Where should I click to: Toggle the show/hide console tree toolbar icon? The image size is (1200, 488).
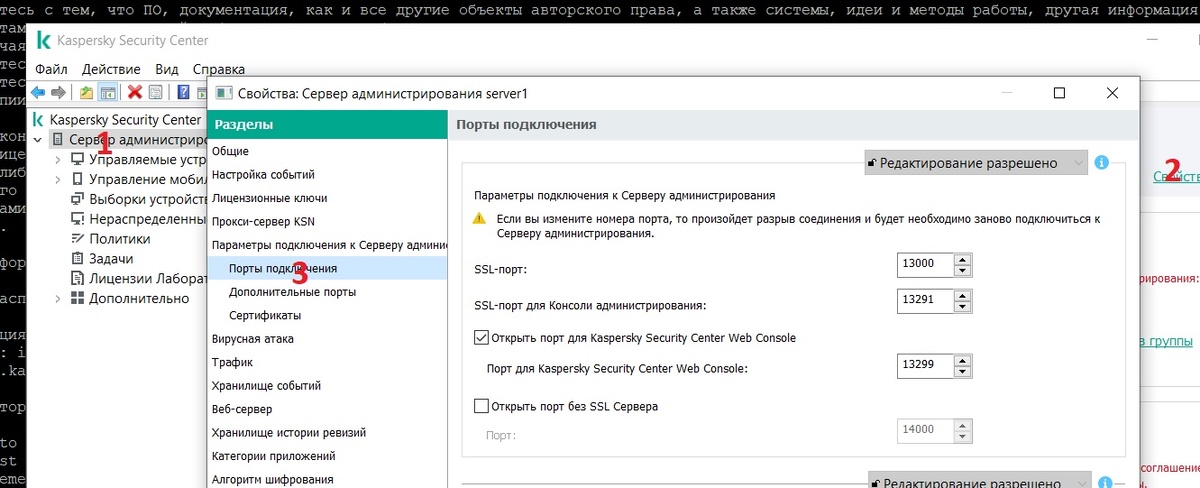pyautogui.click(x=107, y=93)
